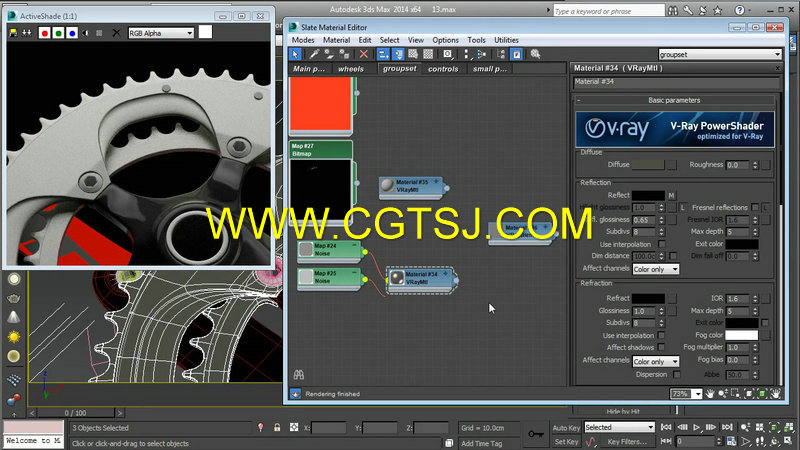Open reflection Affect channels dropdown
The image size is (800, 450).
click(x=656, y=269)
